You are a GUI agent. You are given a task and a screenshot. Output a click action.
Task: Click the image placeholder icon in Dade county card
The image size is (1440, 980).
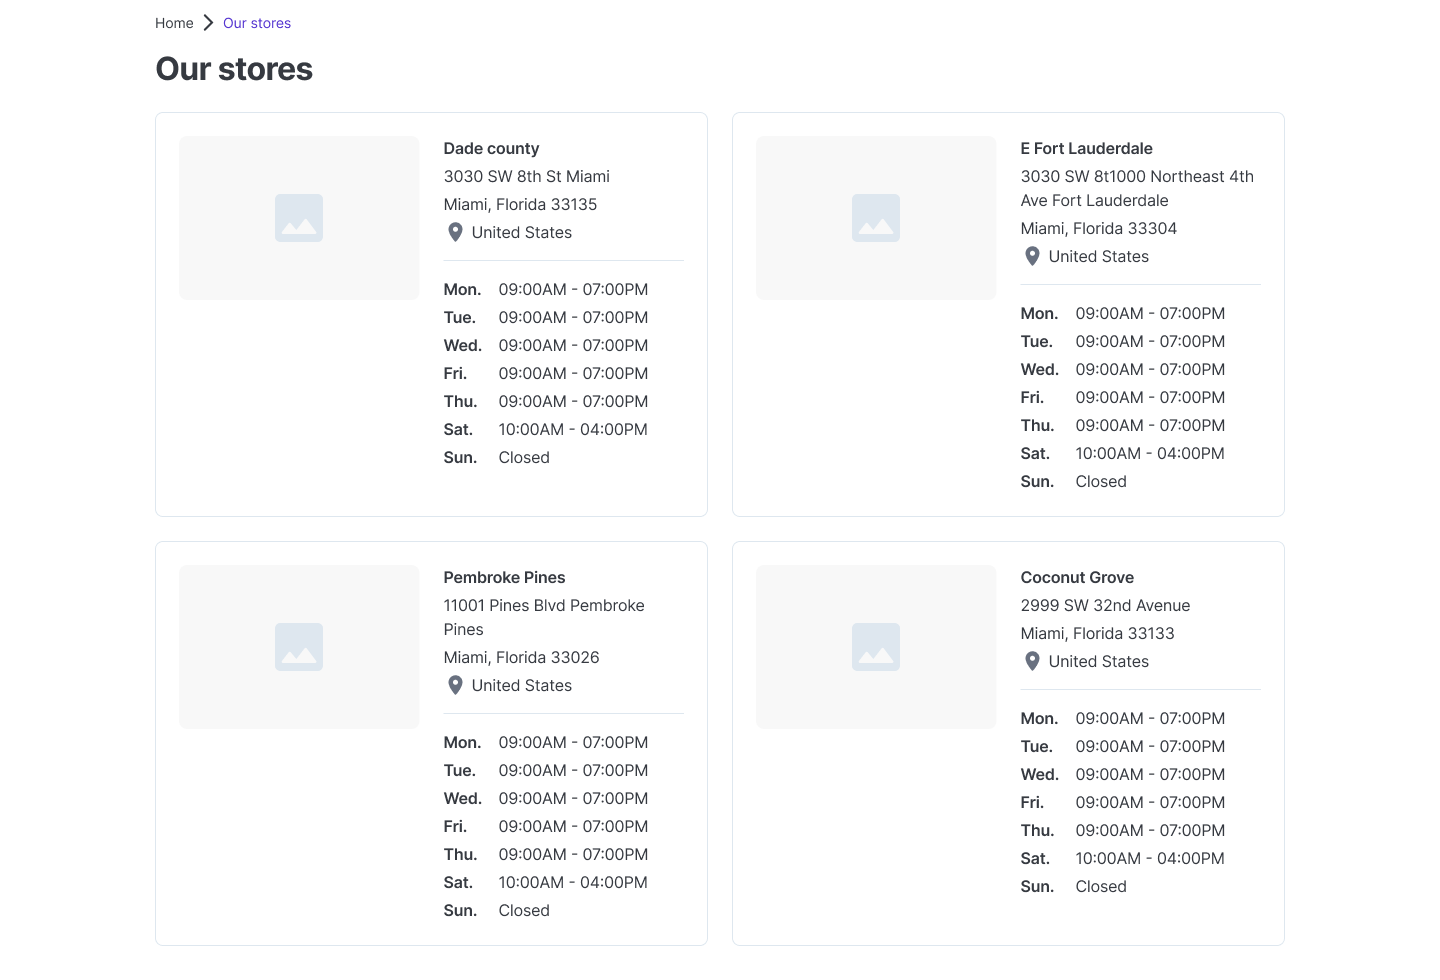pyautogui.click(x=299, y=218)
